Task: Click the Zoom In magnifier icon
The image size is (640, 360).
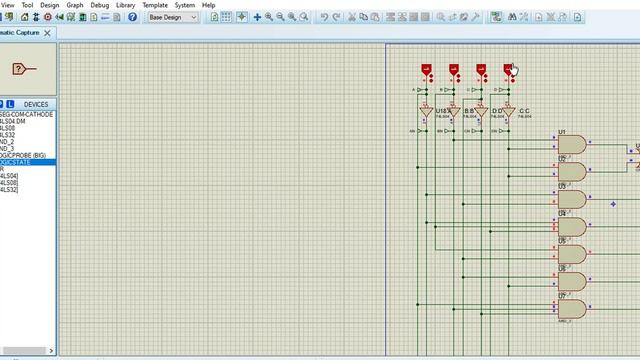Action: point(269,17)
